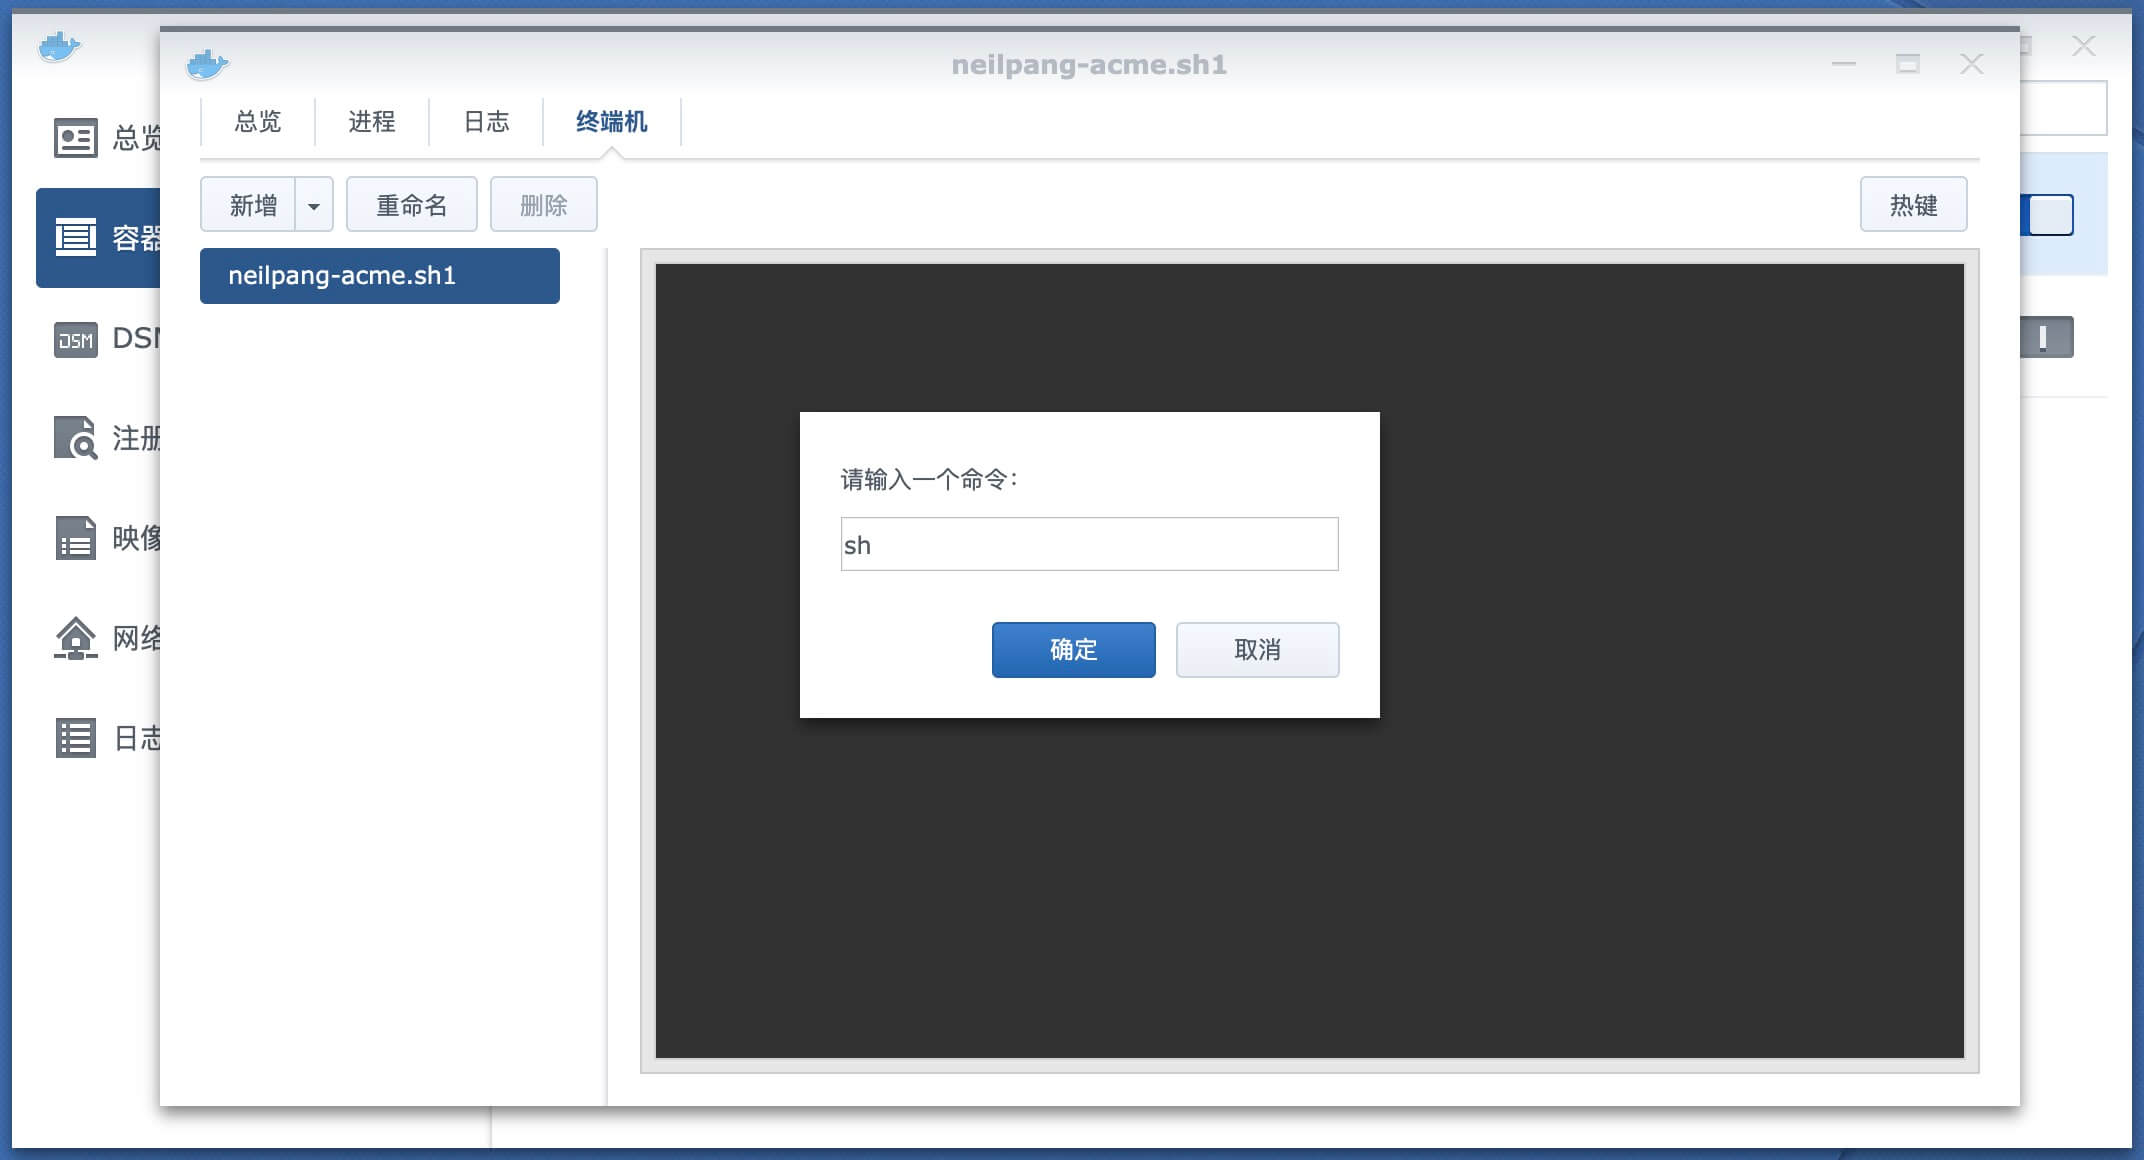Click the 热键 hotkey button

1913,205
